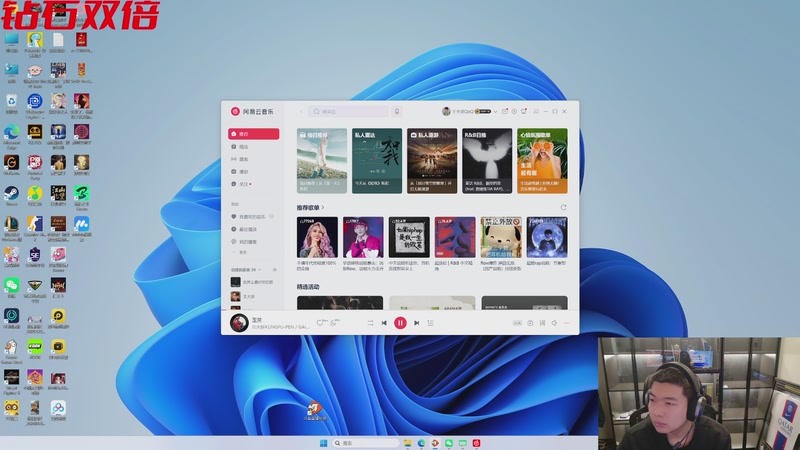The image size is (800, 450).
Task: Open playlist with pink-haired woman cover
Action: (317, 237)
